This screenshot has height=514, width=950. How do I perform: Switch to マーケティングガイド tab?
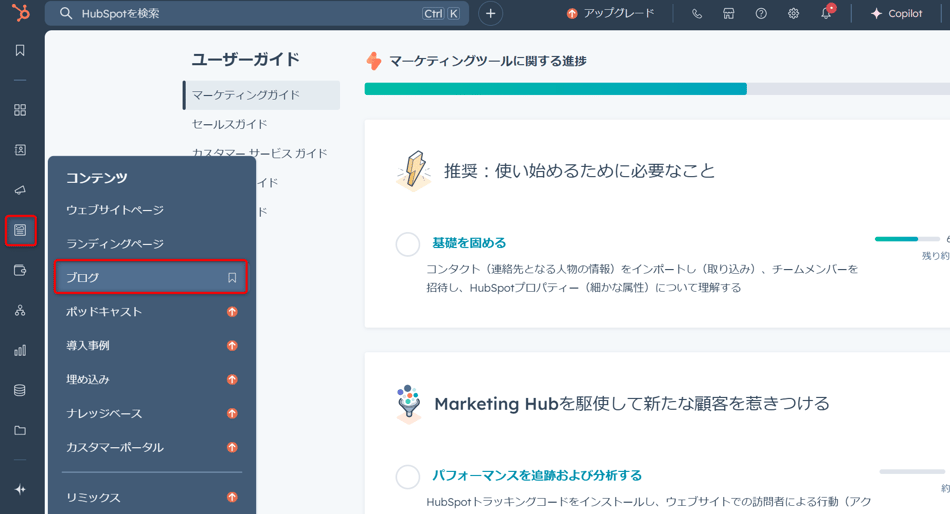coord(262,95)
